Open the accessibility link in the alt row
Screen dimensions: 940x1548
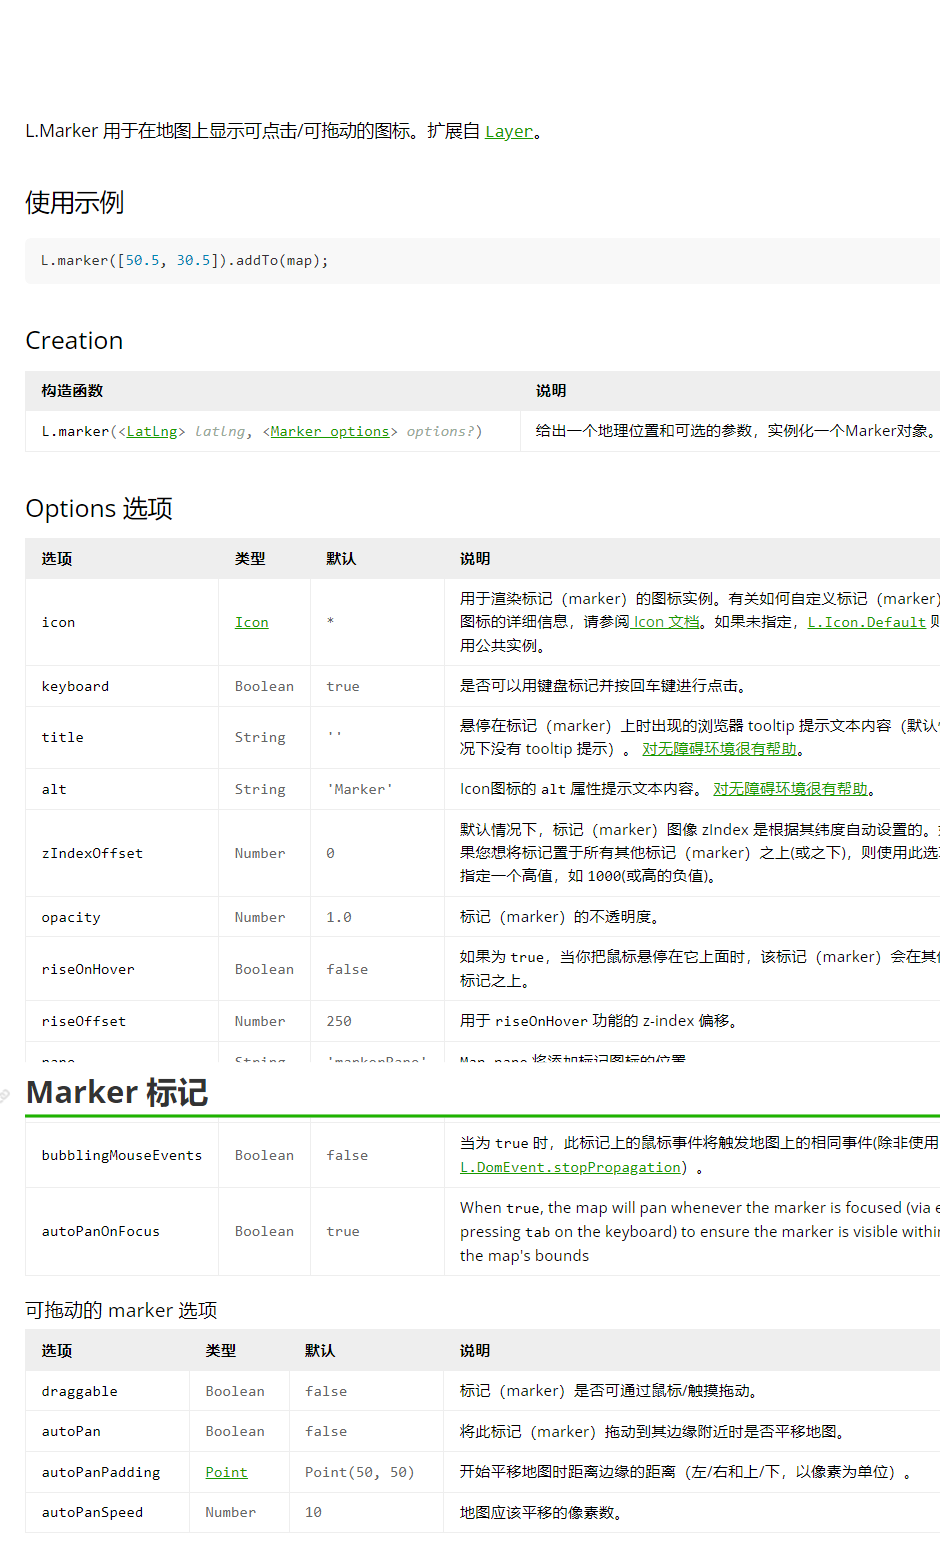pyautogui.click(x=791, y=789)
